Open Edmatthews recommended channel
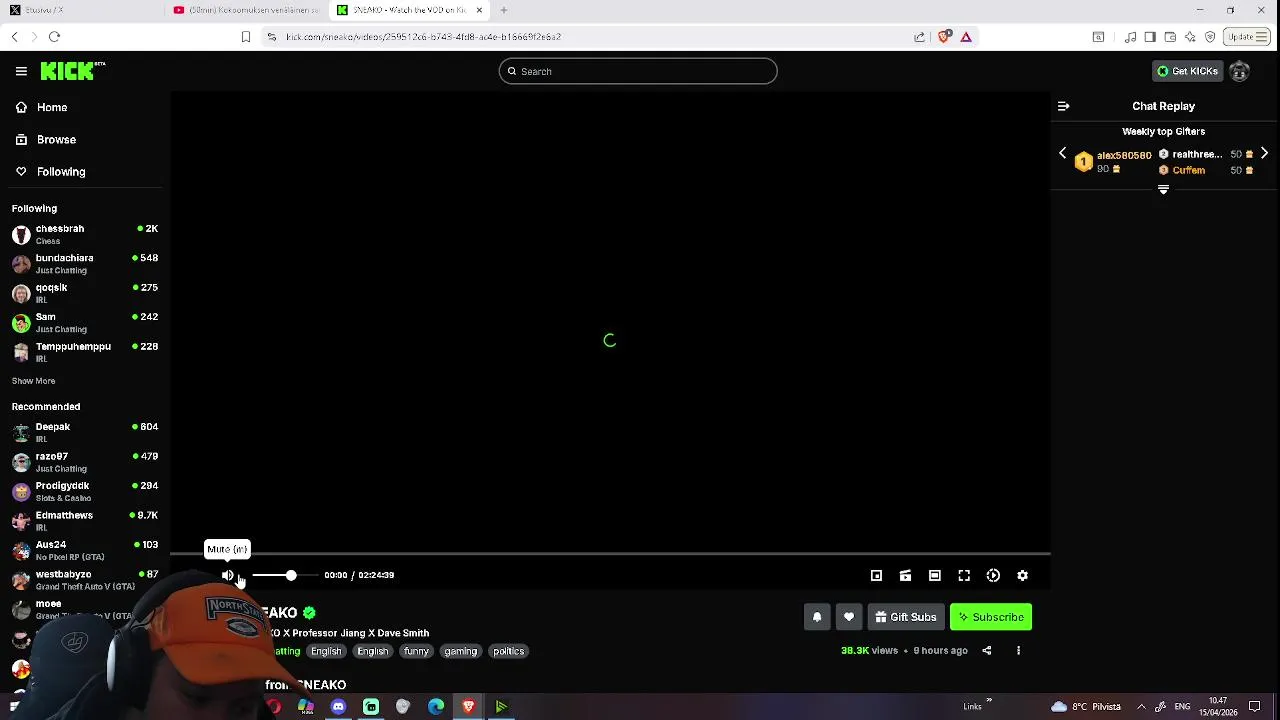This screenshot has width=1280, height=720. coord(85,521)
